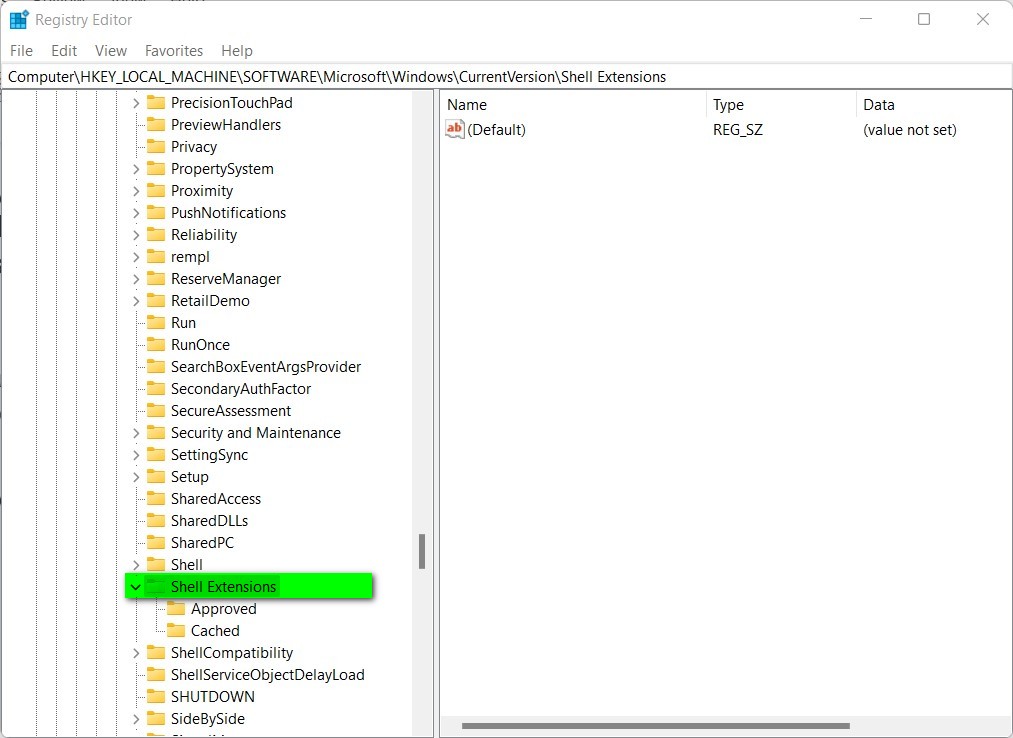Click the Registry Editor title bar icon
The height and width of the screenshot is (738, 1013).
click(19, 20)
